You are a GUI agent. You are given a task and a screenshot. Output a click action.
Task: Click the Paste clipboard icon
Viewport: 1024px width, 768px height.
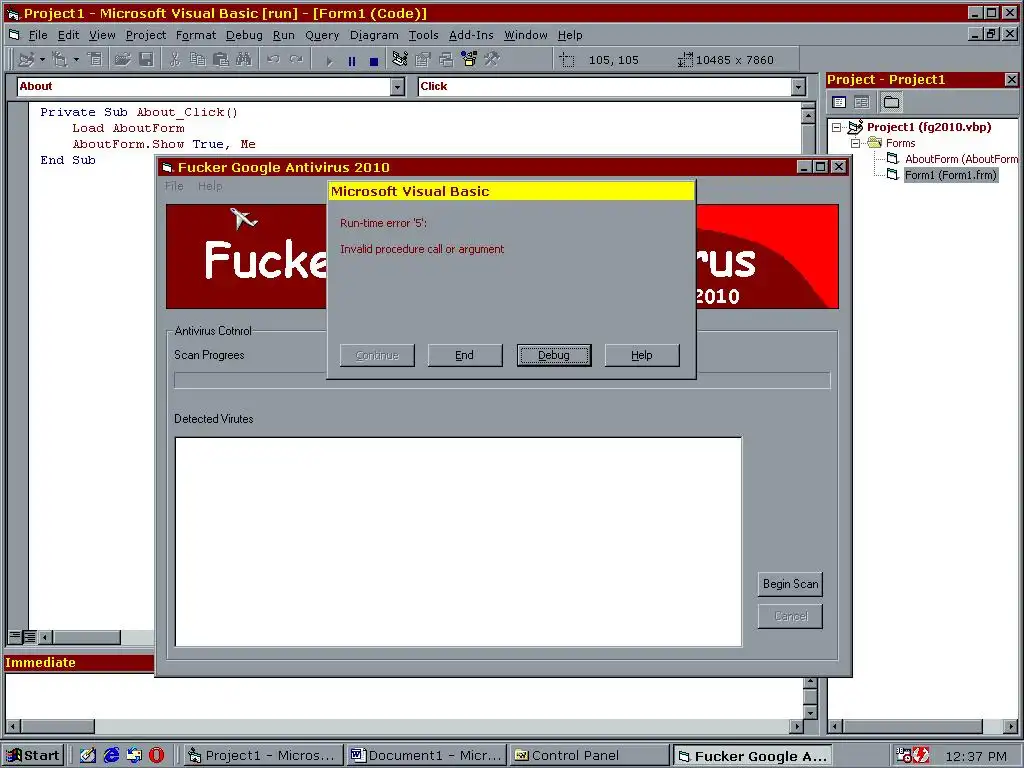(x=221, y=59)
